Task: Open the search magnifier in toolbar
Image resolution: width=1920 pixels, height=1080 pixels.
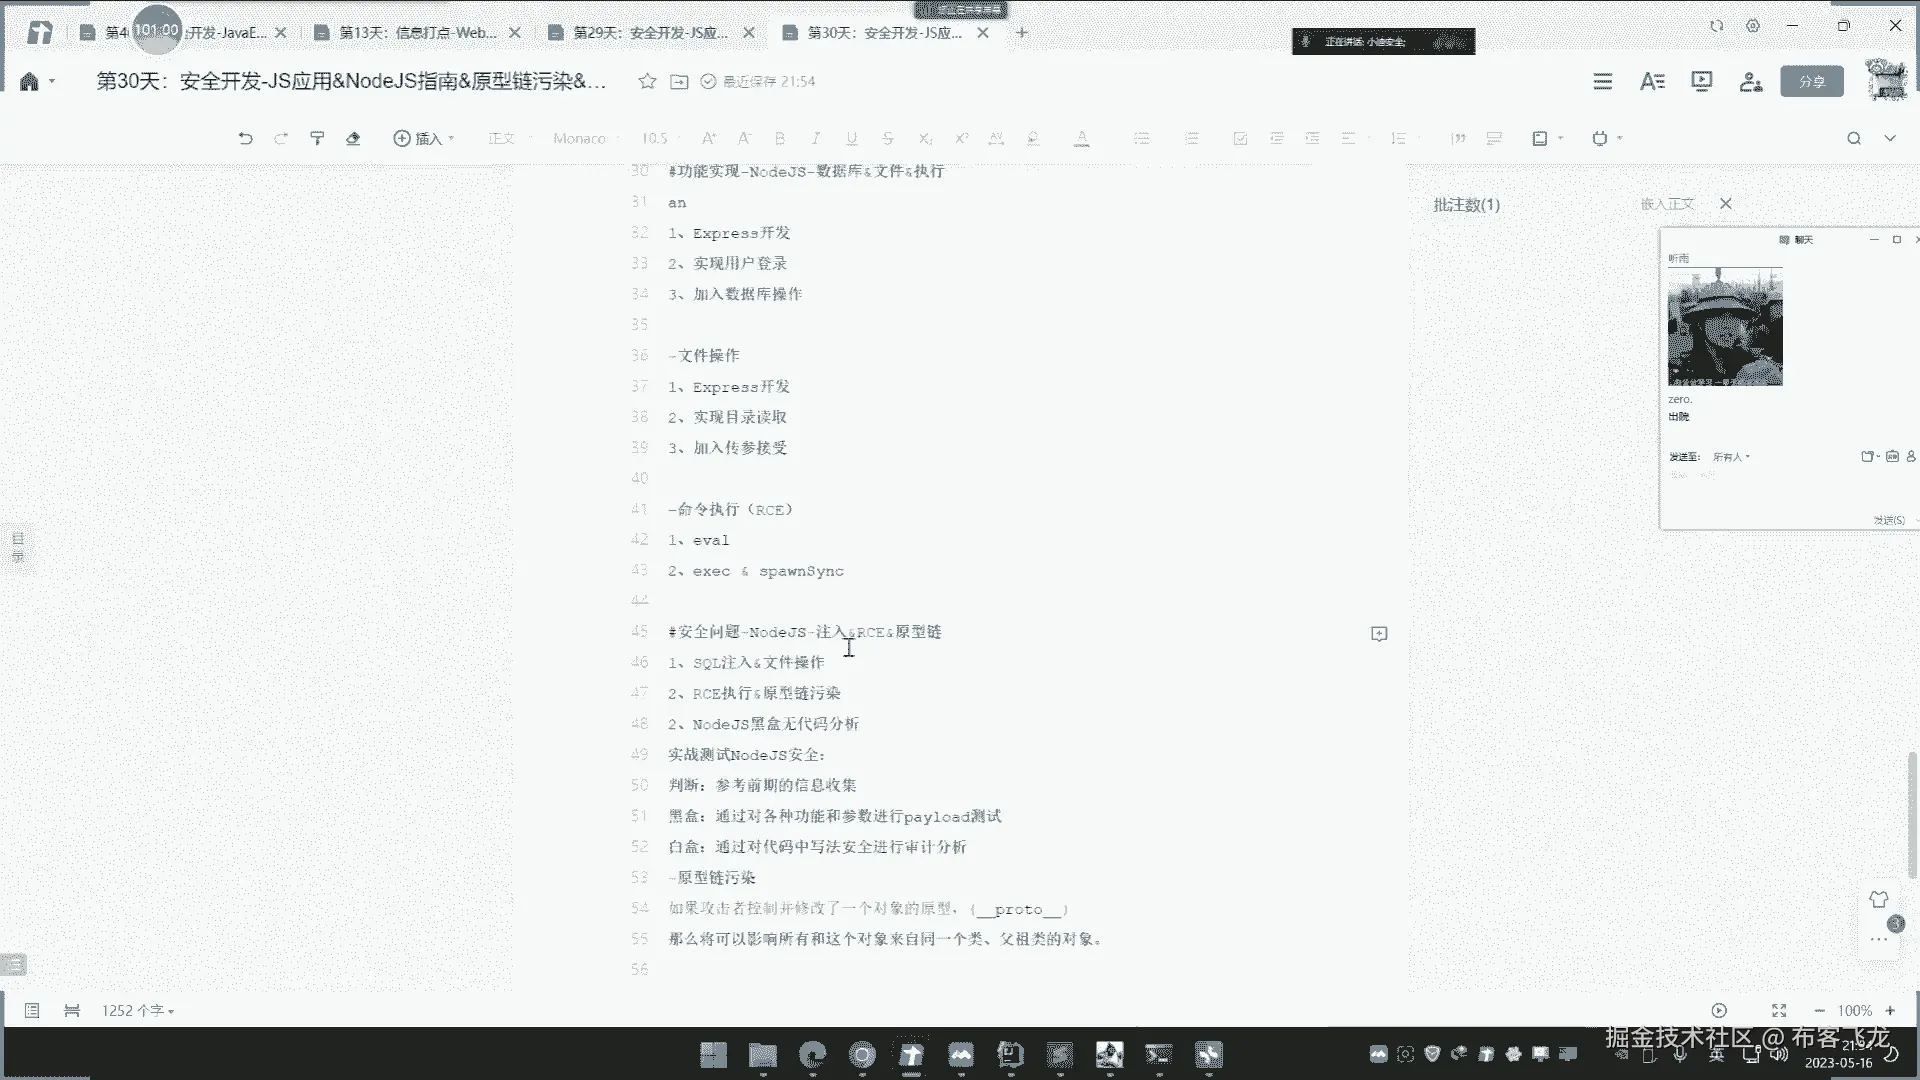Action: [x=1853, y=138]
